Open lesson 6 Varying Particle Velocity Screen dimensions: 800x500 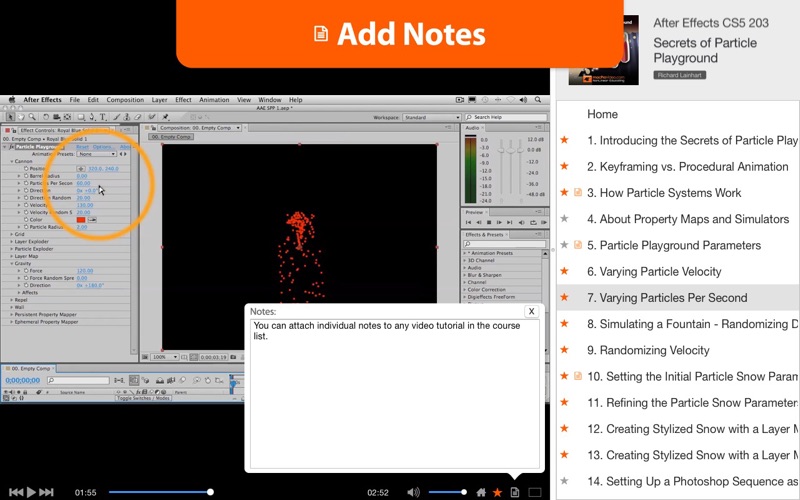[654, 271]
